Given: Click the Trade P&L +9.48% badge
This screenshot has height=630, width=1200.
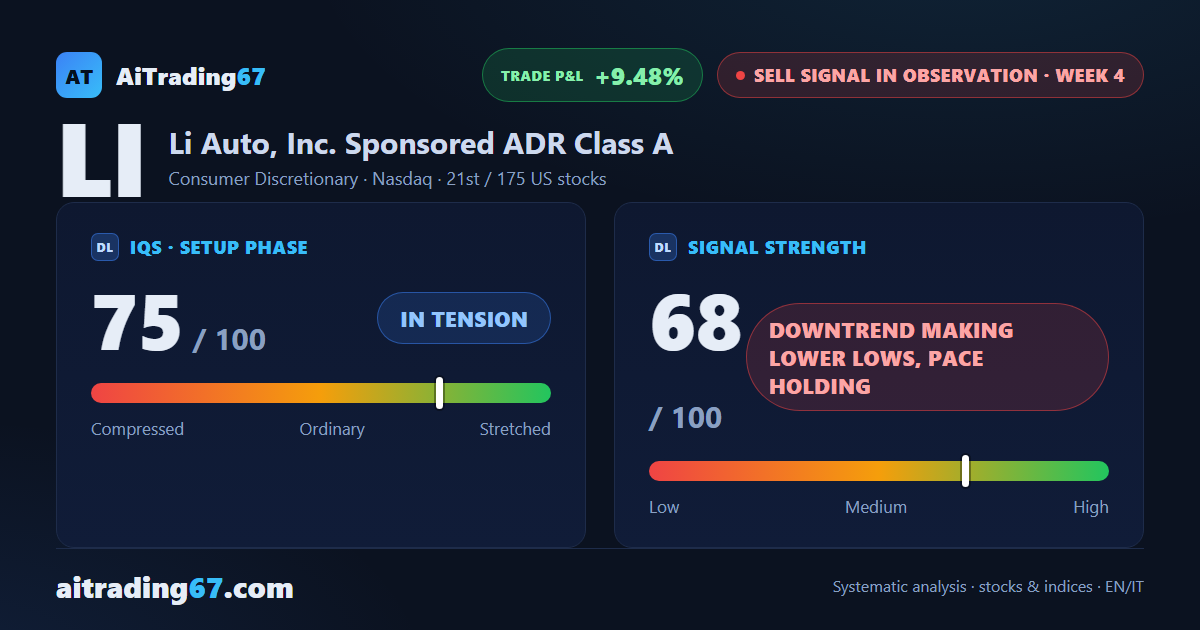Looking at the screenshot, I should point(592,75).
